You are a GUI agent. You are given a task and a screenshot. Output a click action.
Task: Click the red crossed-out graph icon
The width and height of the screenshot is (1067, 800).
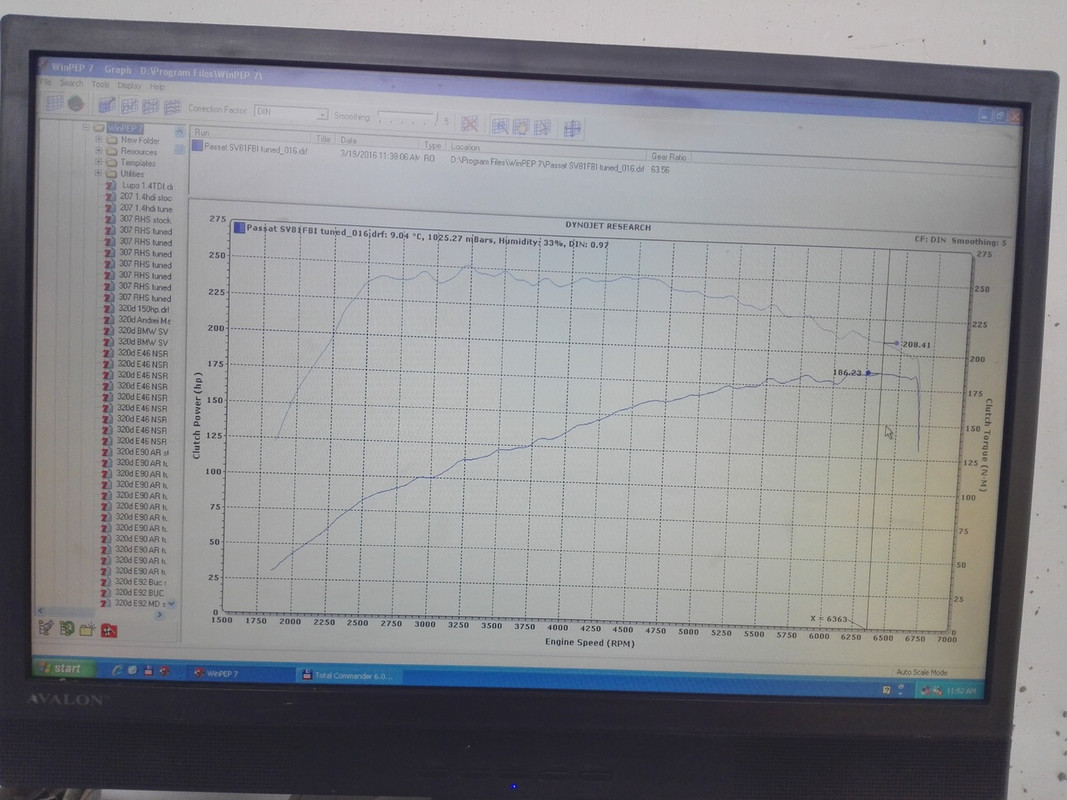coord(469,124)
